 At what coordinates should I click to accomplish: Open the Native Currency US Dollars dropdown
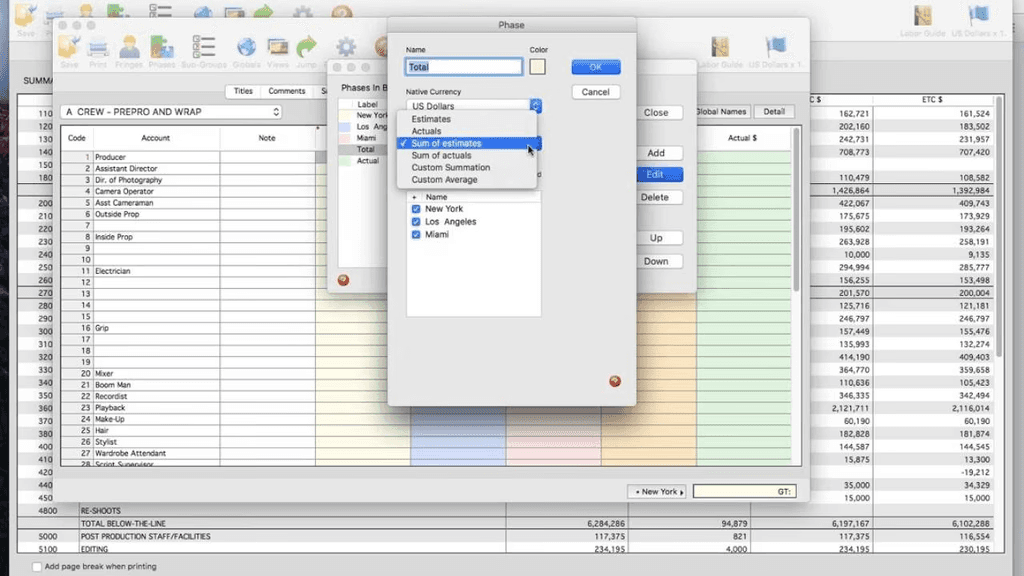pos(473,106)
